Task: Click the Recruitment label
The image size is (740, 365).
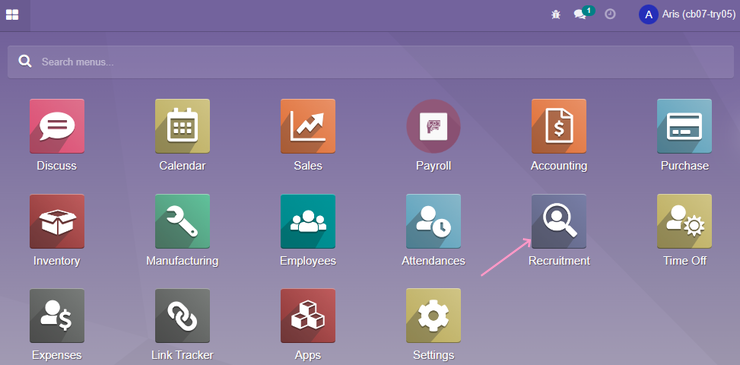Action: 559,261
